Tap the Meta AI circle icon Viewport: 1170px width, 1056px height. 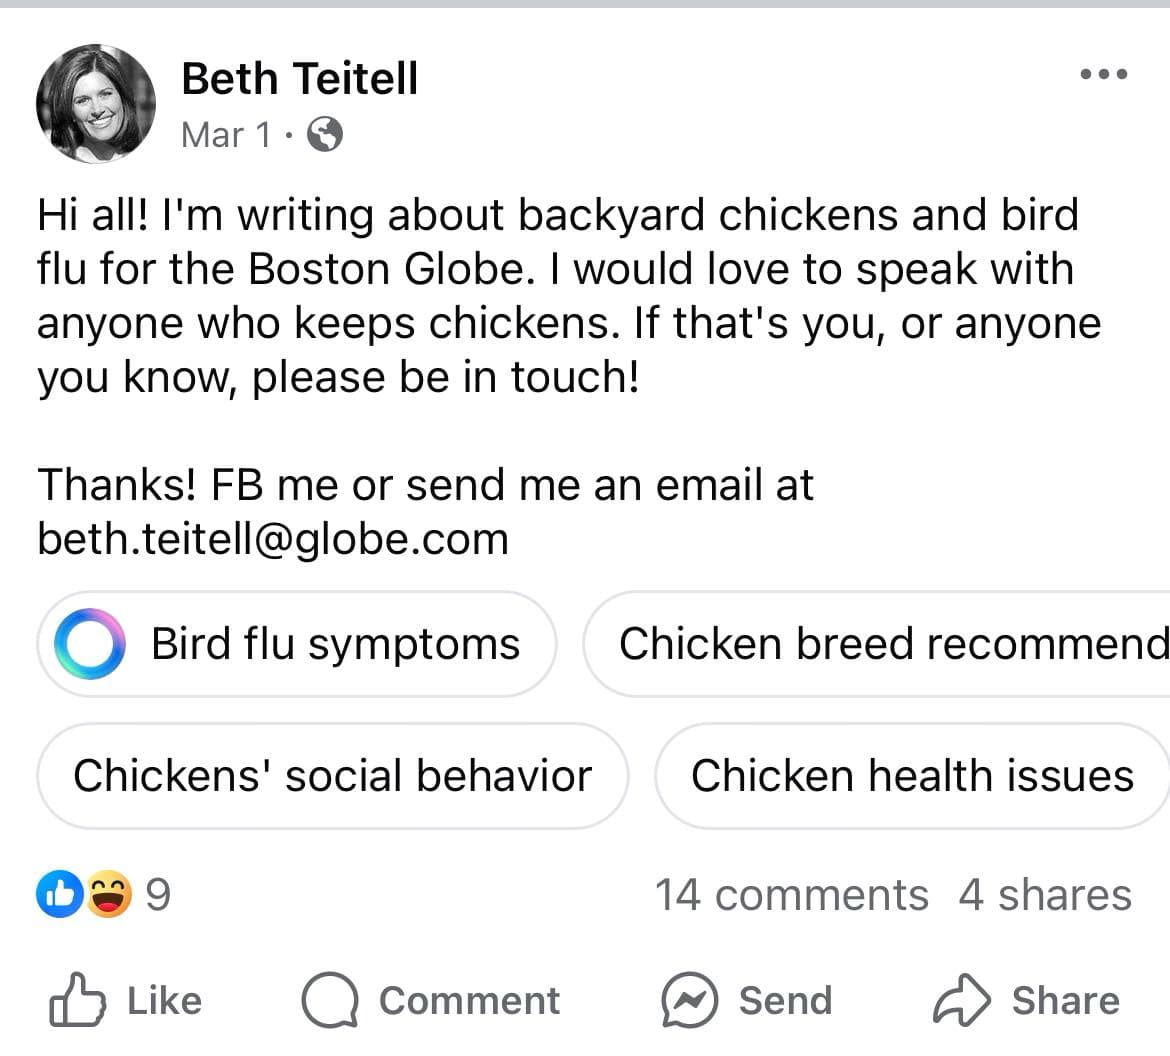pyautogui.click(x=90, y=643)
